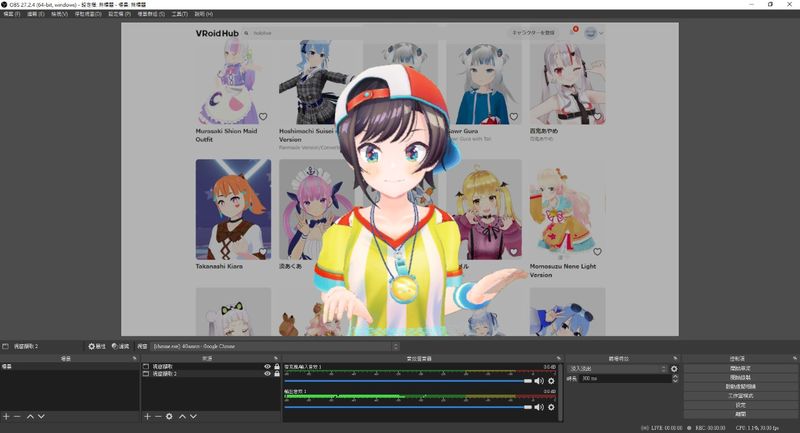Image resolution: width=800 pixels, height=433 pixels.
Task: Click heart icon on Murasaki Shion Maid card
Action: [x=263, y=116]
